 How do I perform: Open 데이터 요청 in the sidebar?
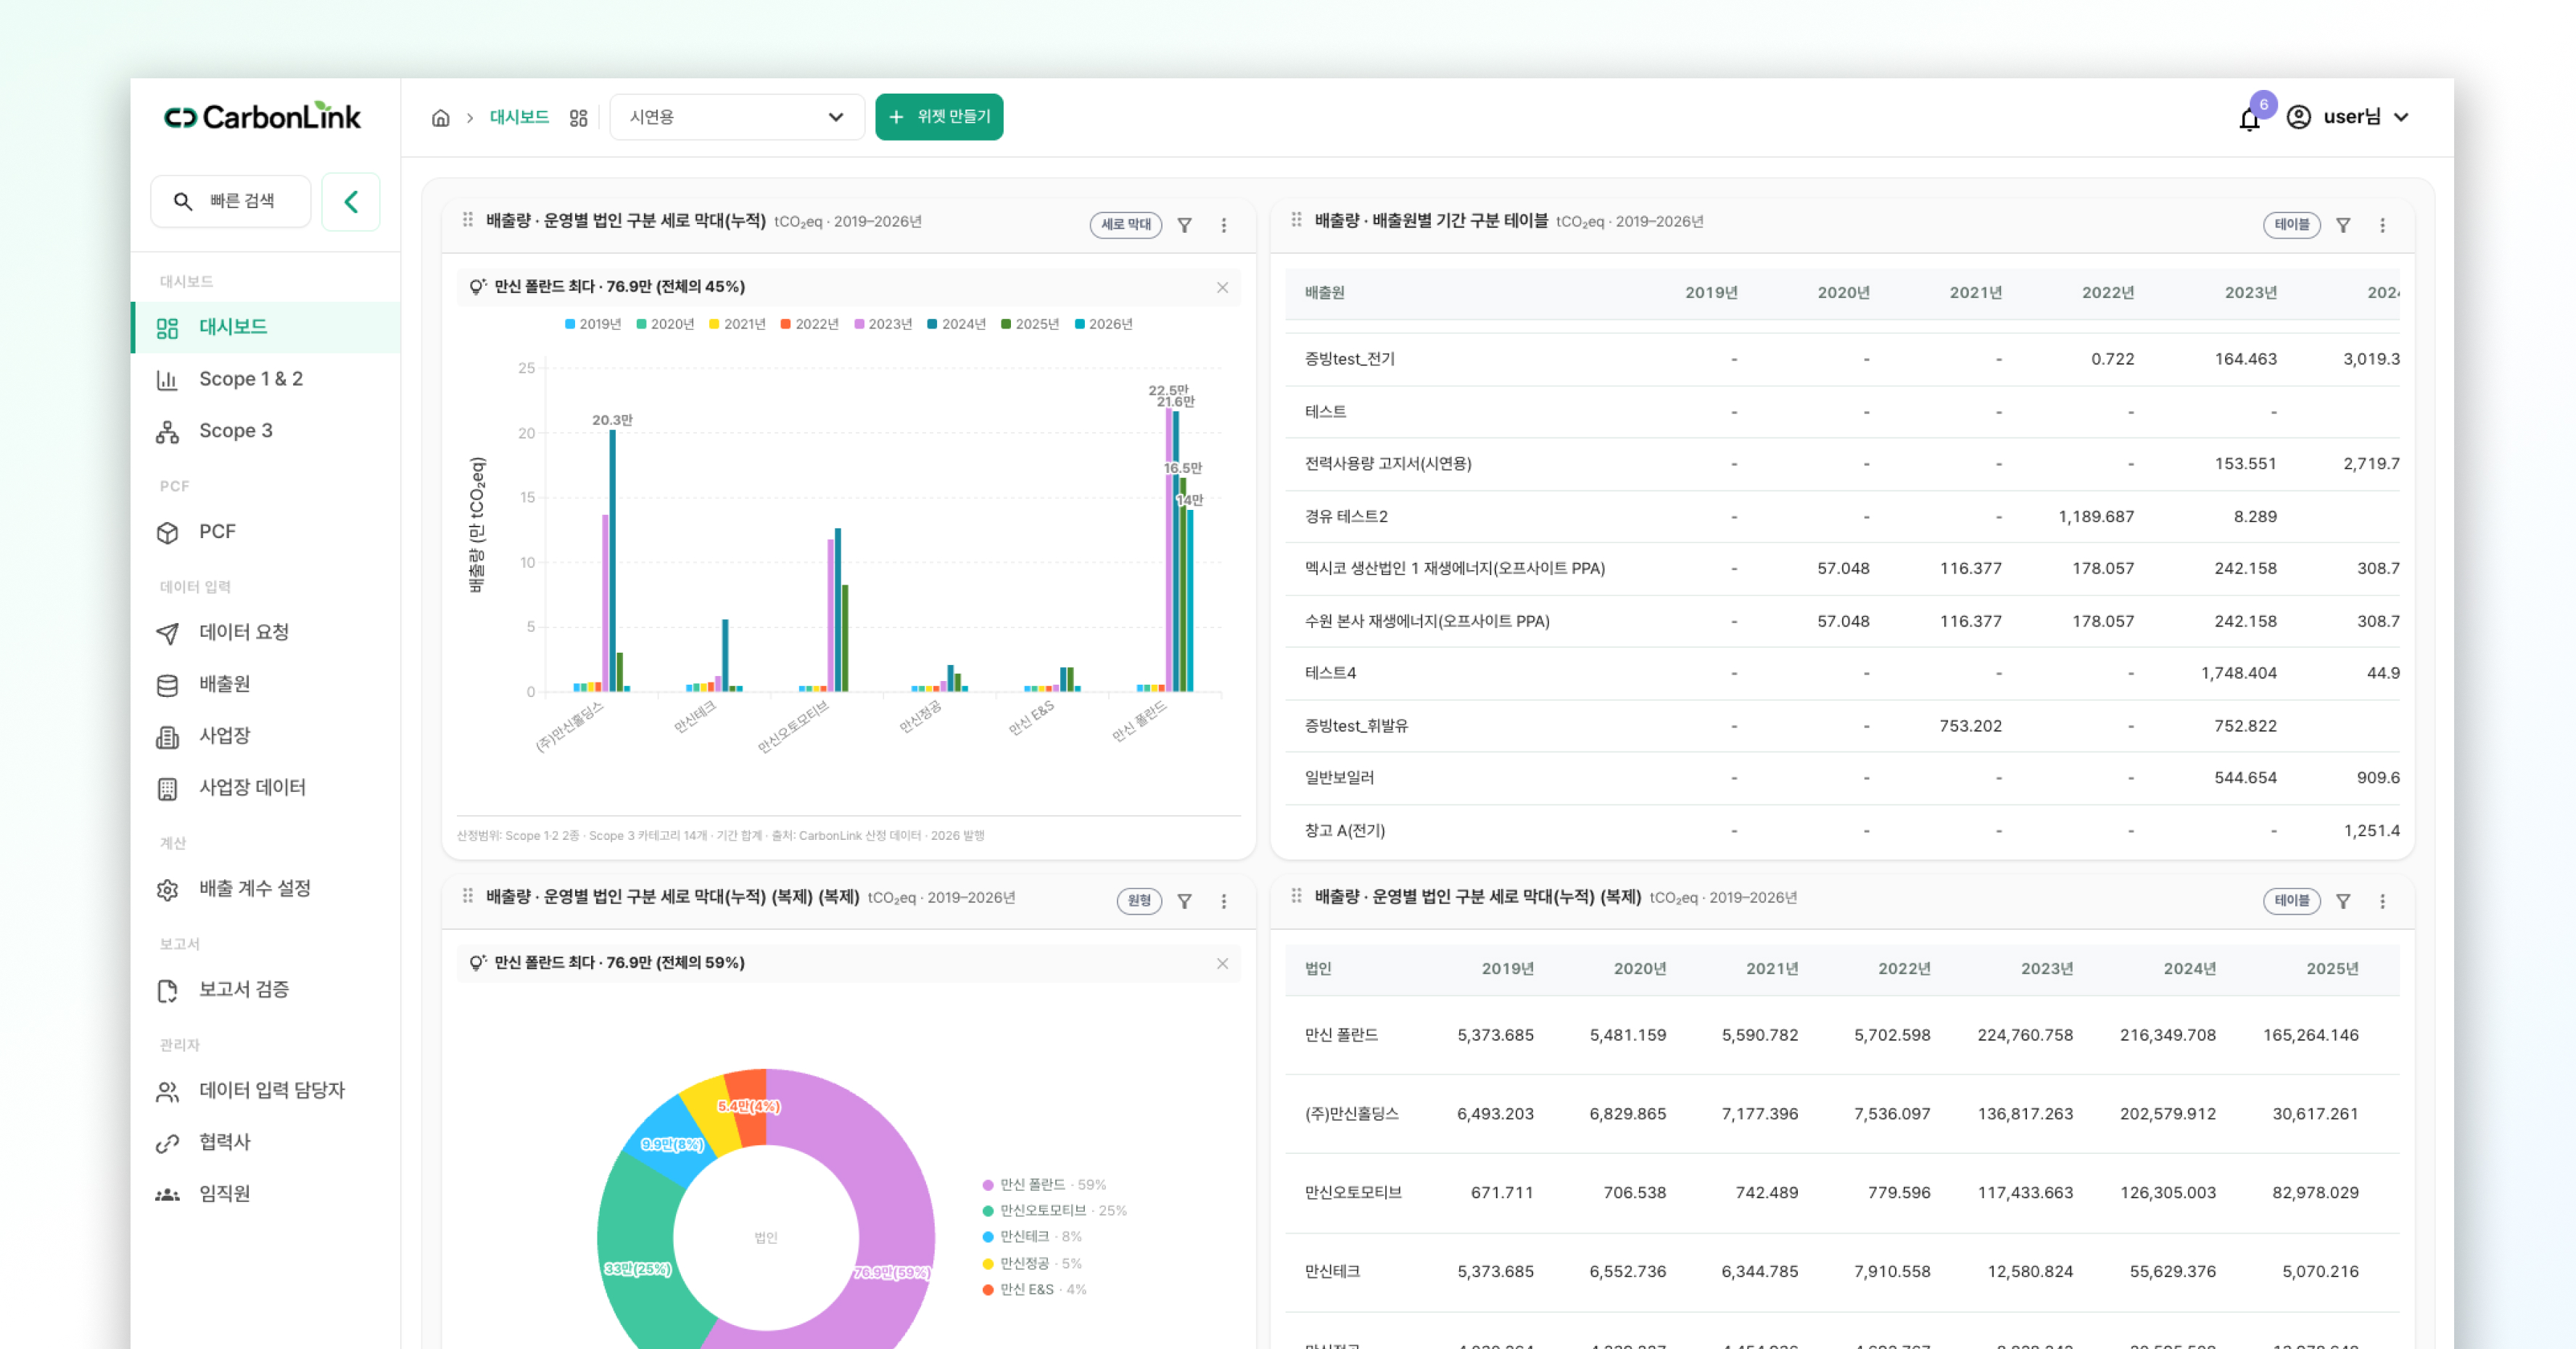point(266,633)
